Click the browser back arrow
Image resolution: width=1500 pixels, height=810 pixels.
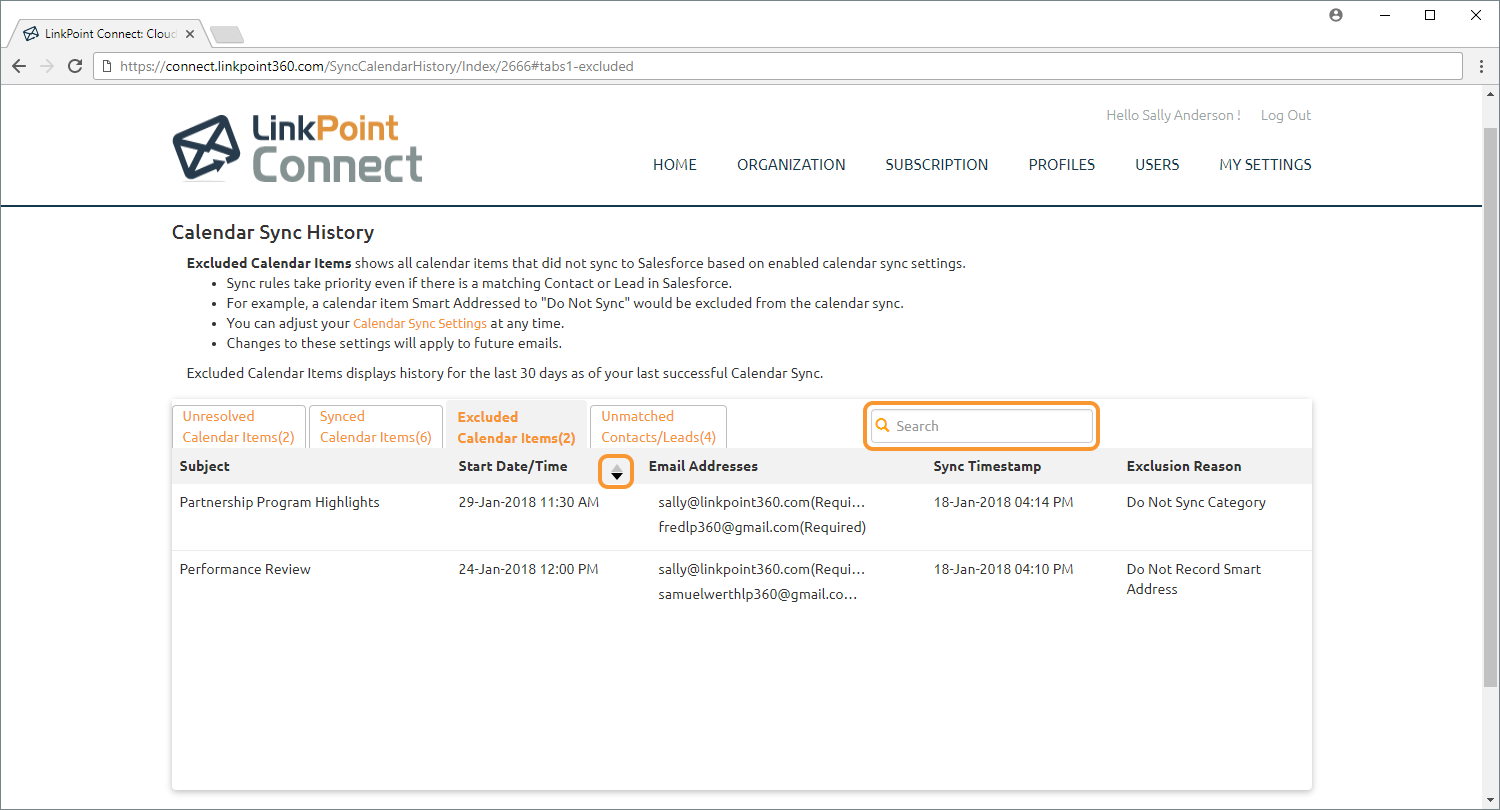pos(19,66)
